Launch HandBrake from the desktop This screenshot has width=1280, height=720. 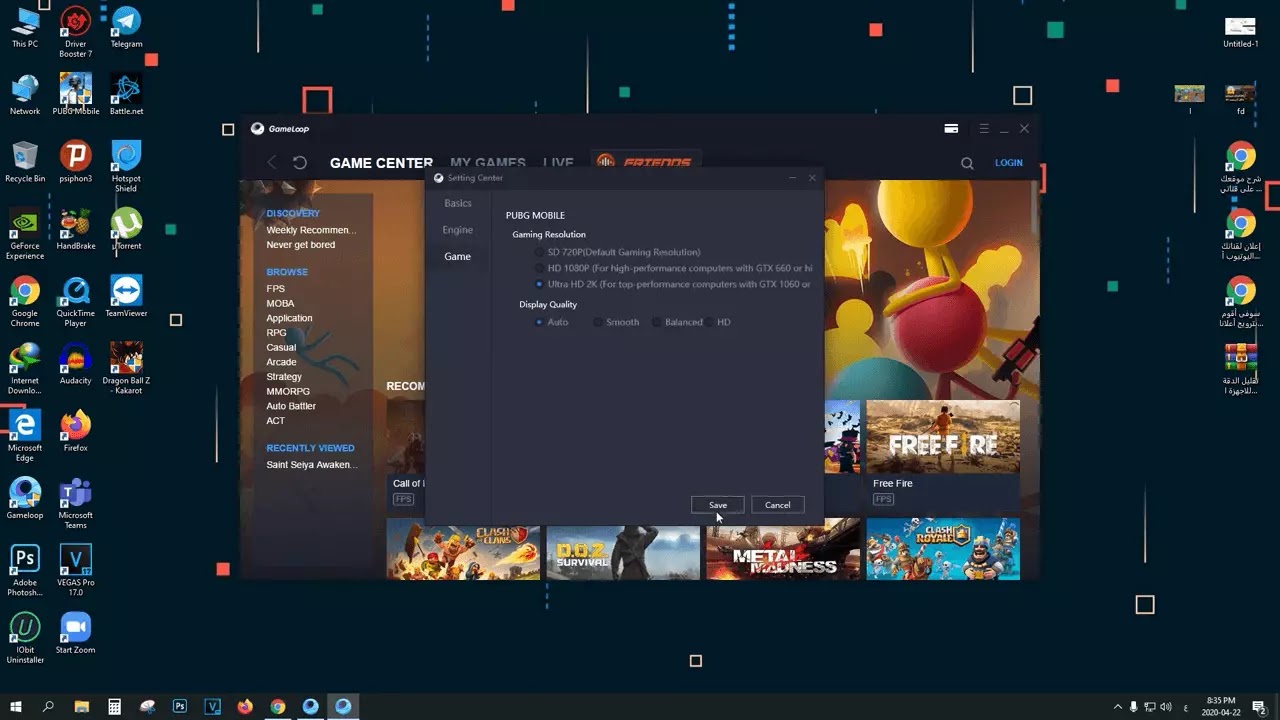[75, 229]
